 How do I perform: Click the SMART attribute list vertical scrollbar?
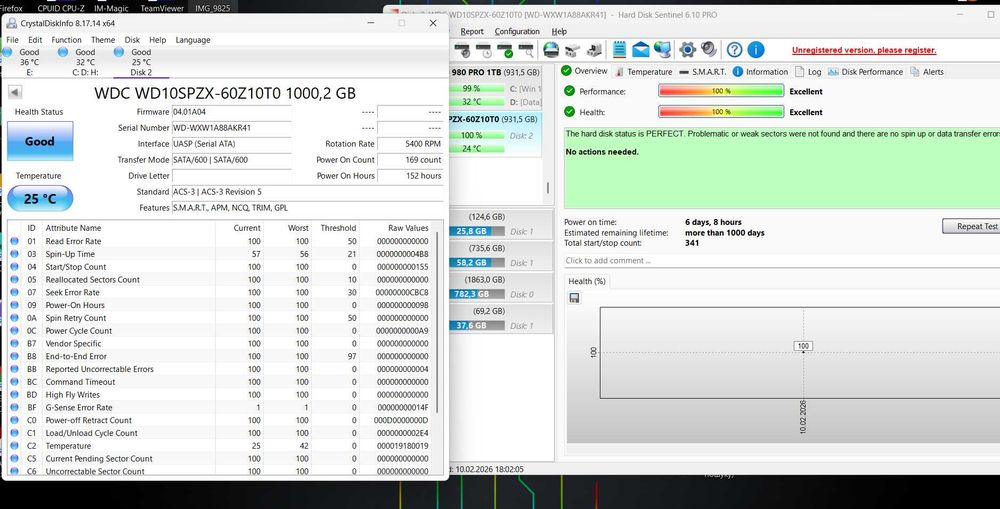438,323
